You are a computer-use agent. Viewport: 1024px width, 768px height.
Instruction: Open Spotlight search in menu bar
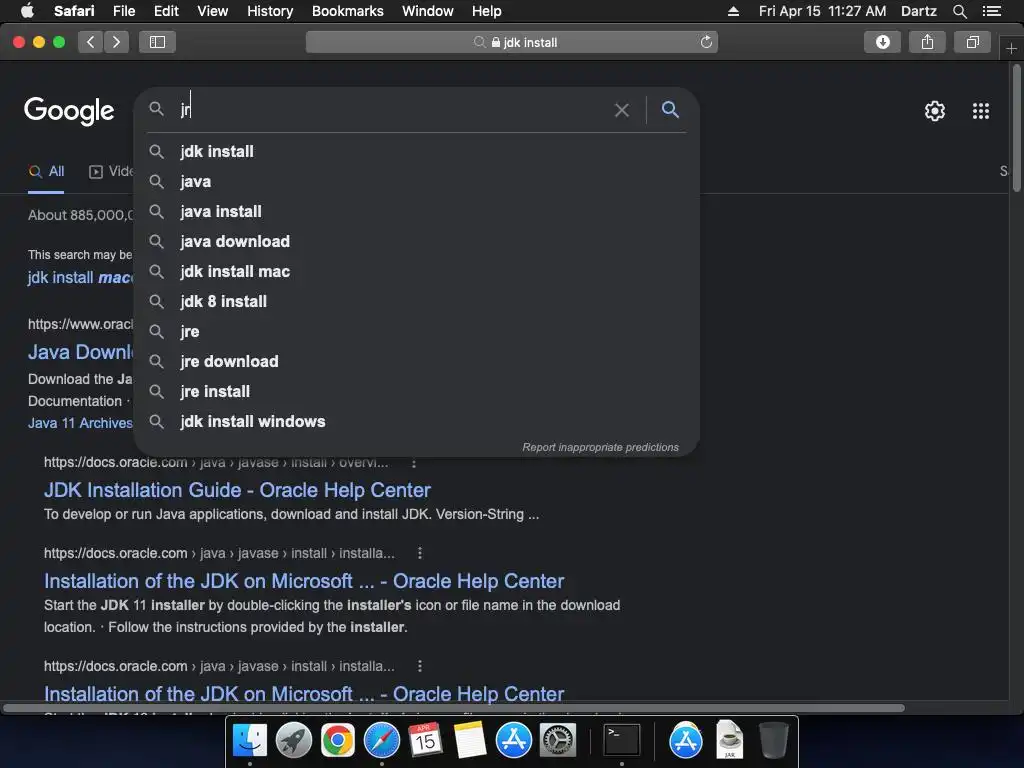[x=959, y=11]
